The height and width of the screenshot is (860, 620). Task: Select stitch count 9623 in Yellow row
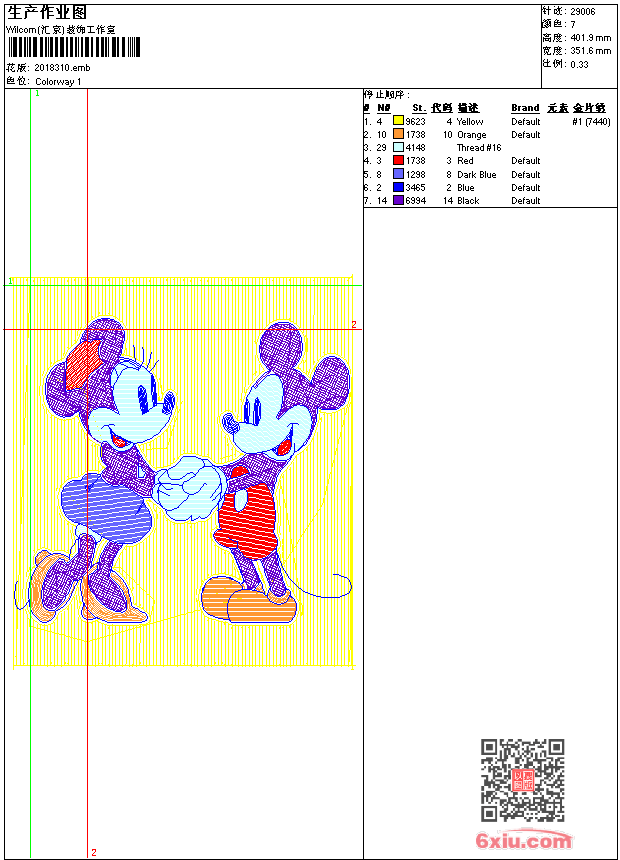[x=415, y=122]
